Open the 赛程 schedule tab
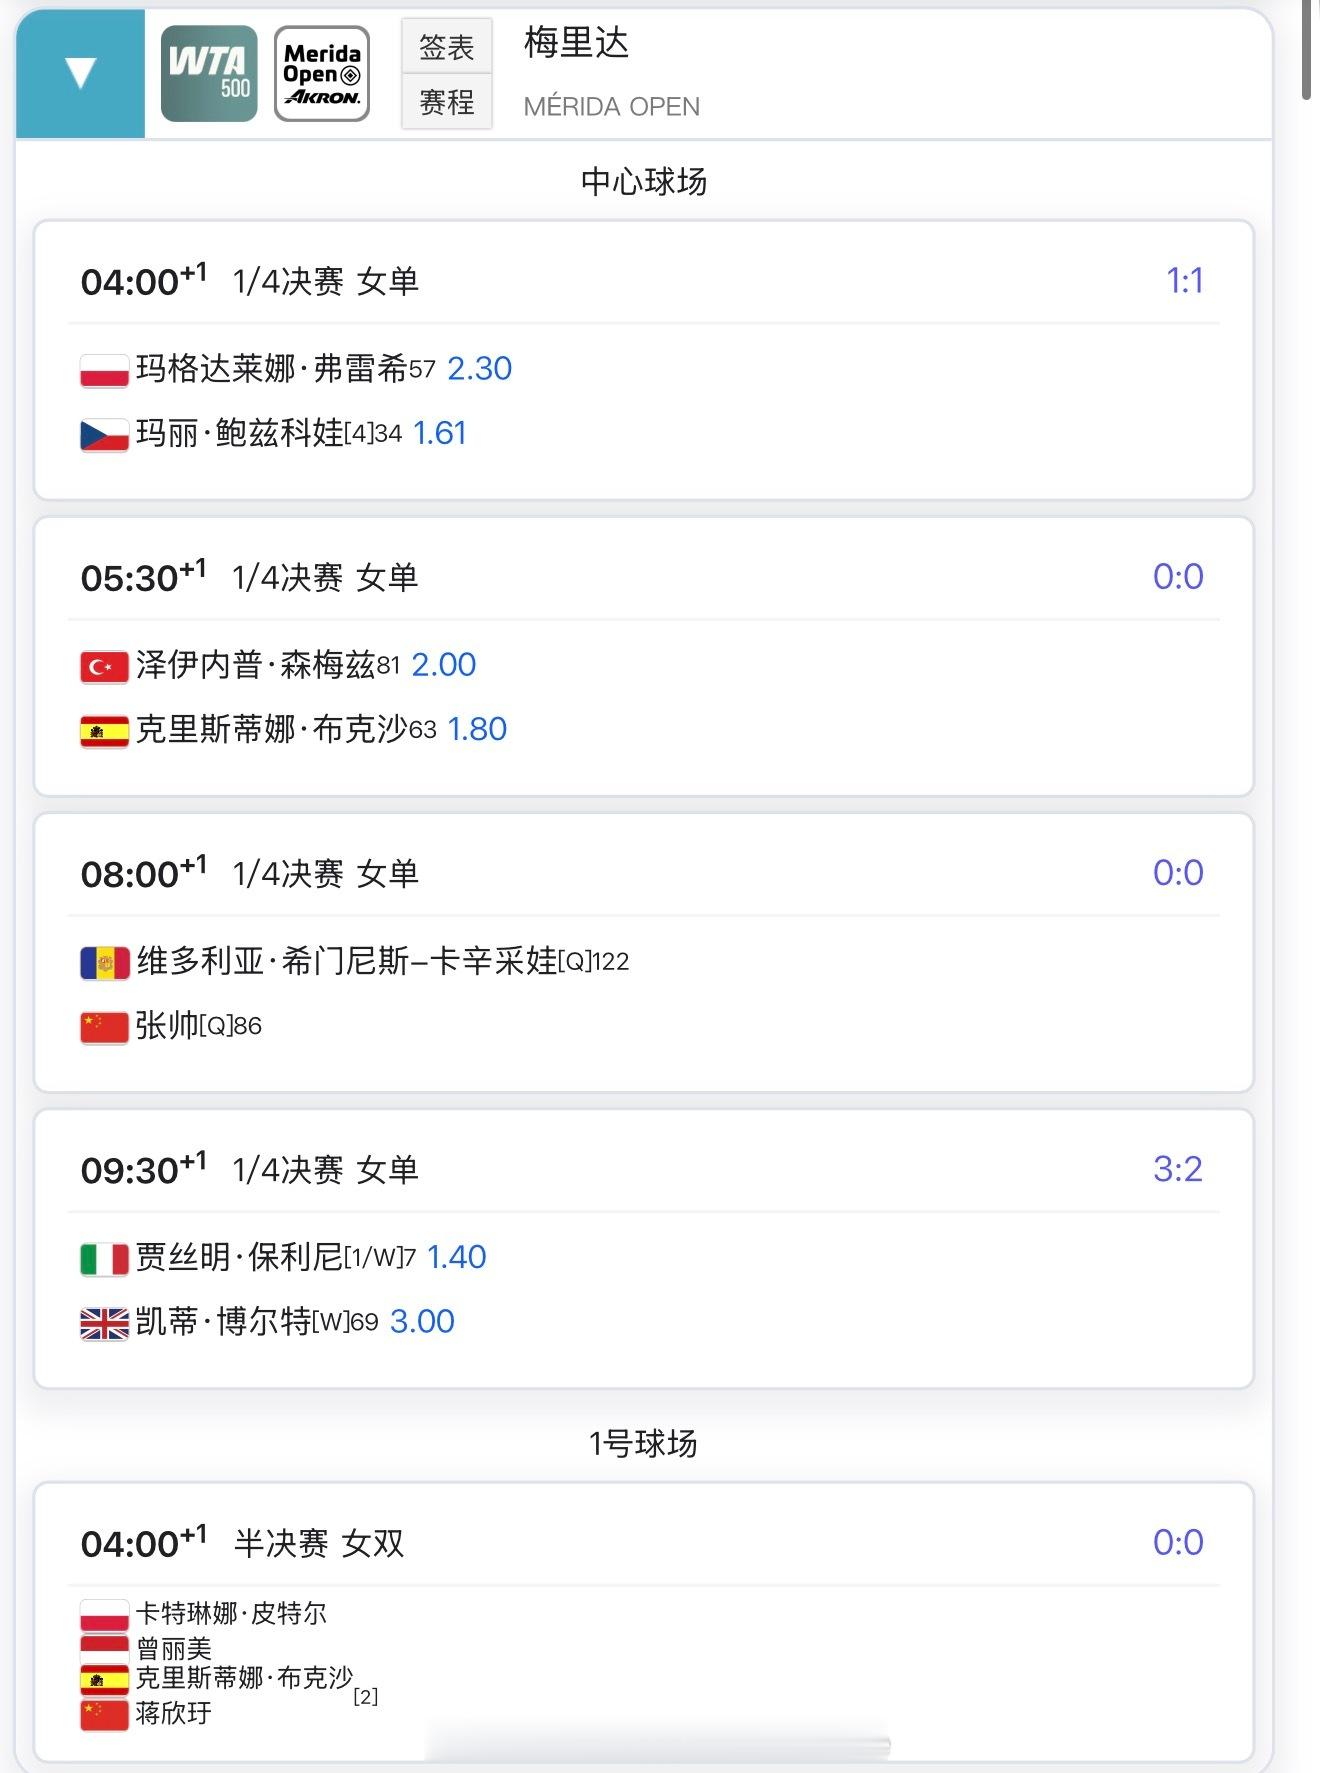This screenshot has width=1320, height=1773. point(446,102)
